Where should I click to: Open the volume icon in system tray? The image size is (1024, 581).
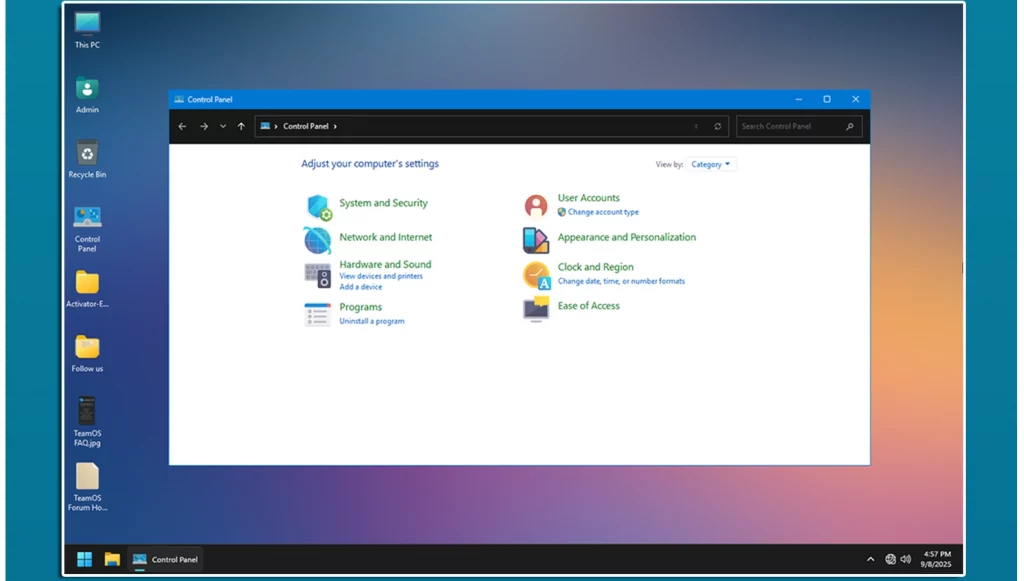pyautogui.click(x=905, y=559)
